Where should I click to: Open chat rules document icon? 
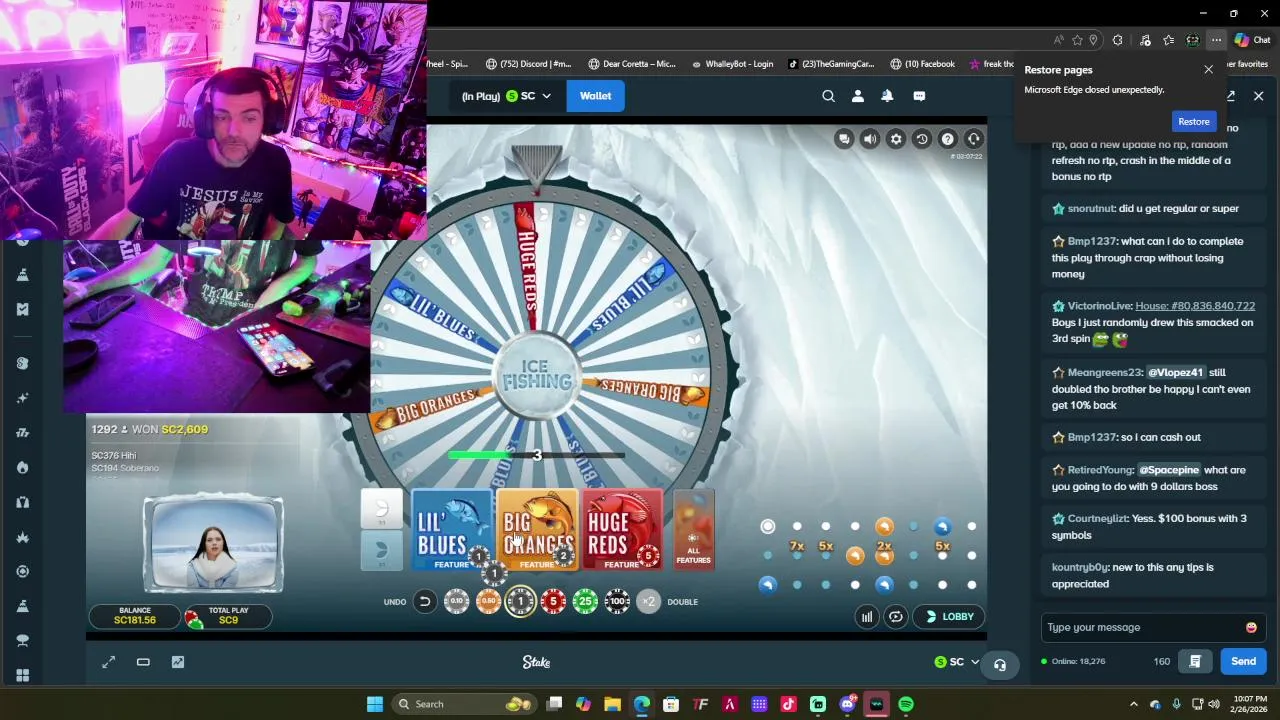[1195, 661]
